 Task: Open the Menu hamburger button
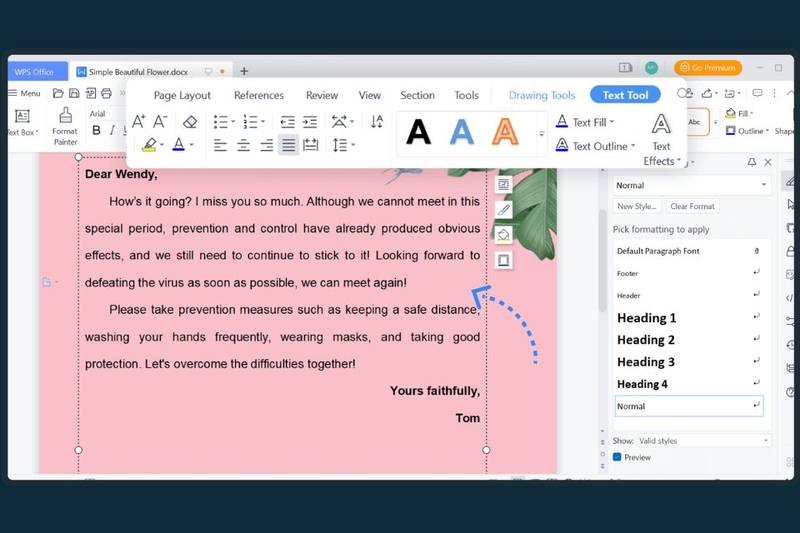coord(24,93)
